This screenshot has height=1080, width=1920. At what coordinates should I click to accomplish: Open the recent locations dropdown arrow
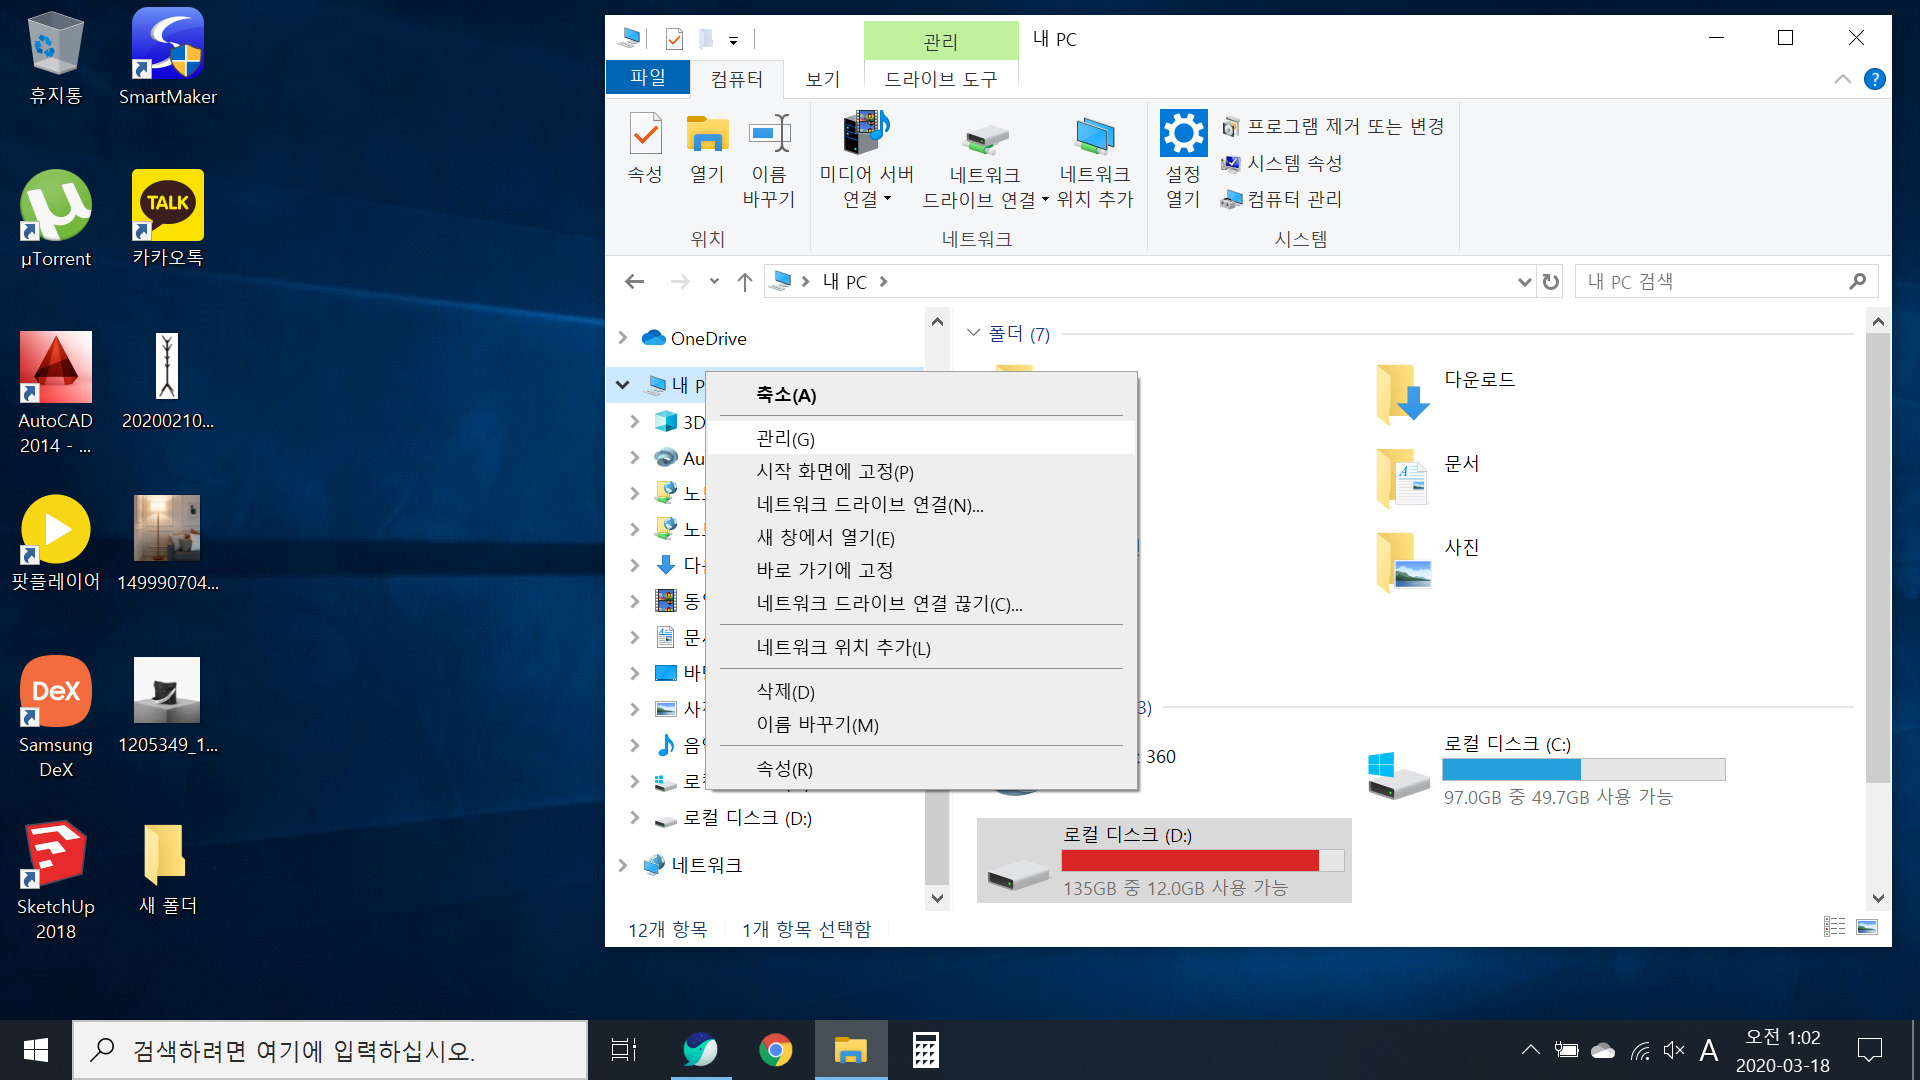click(x=714, y=282)
